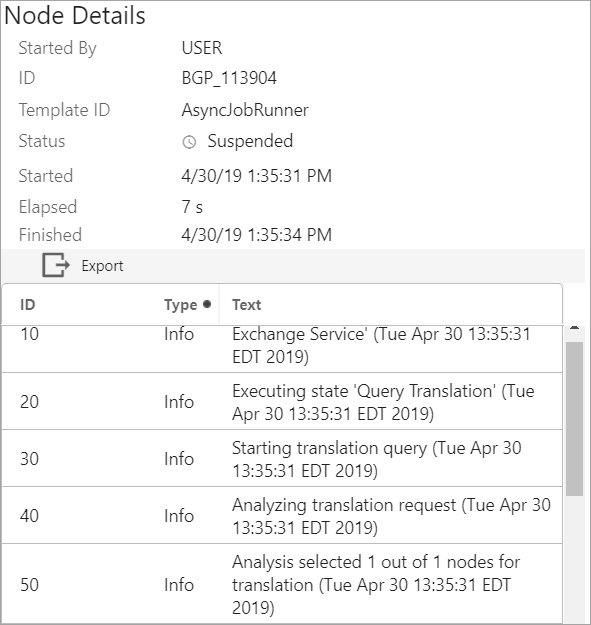Screen dimensions: 591x625
Task: Select log row with ID 20
Action: 282,401
